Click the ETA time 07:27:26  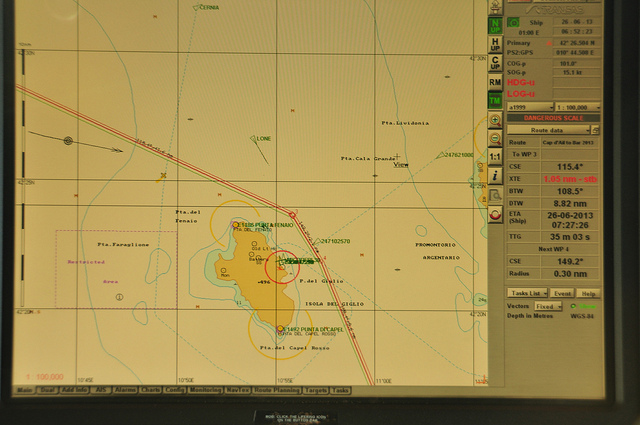[x=570, y=225]
